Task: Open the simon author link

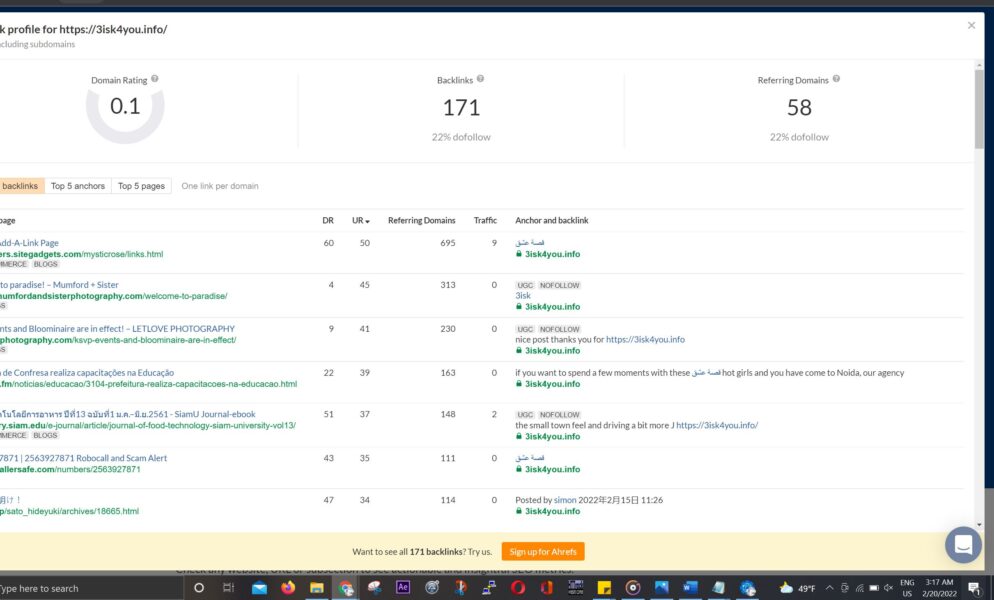Action: [x=565, y=500]
